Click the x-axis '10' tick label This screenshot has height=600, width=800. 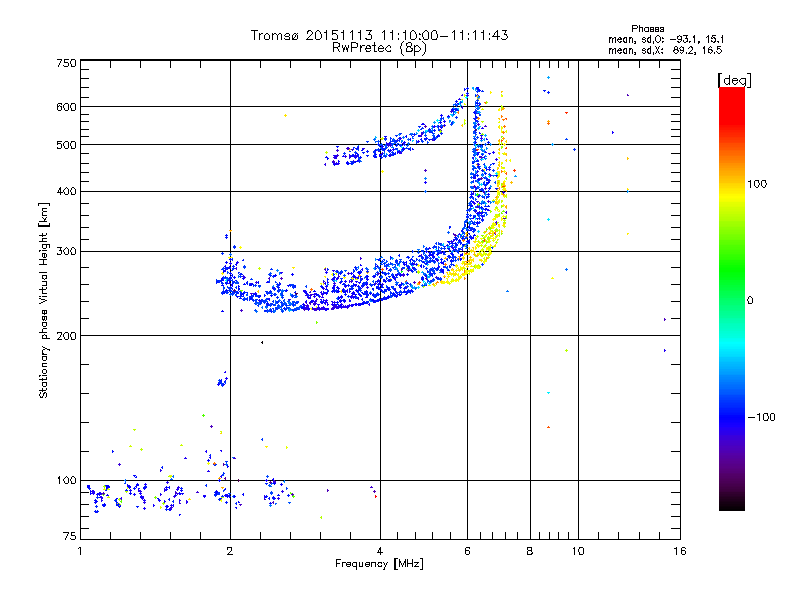pos(578,551)
